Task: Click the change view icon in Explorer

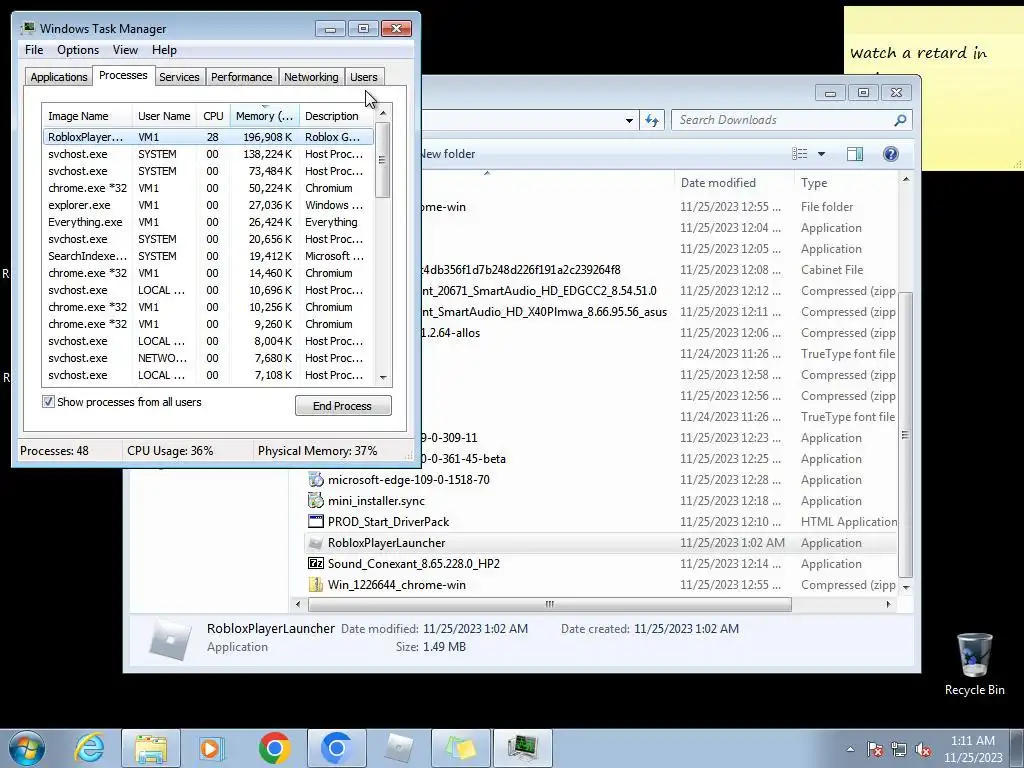Action: [x=799, y=154]
